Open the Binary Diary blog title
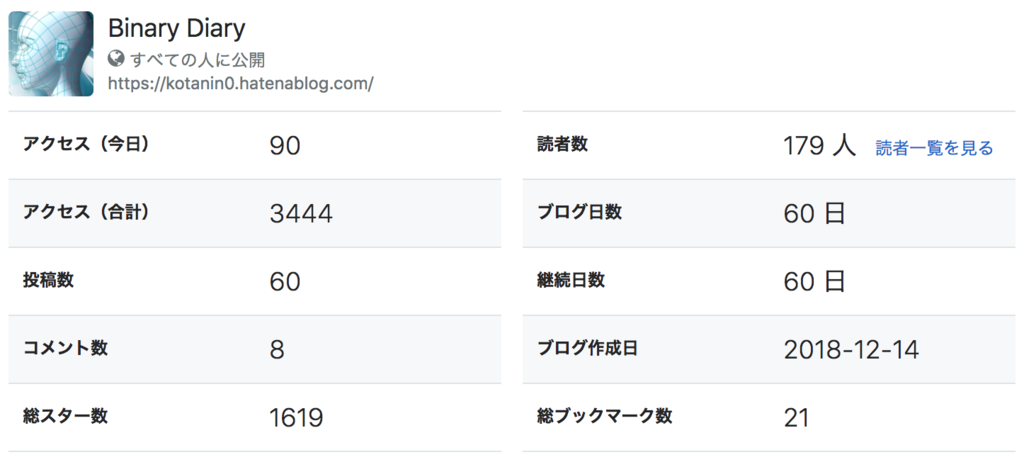The image size is (1024, 462). point(176,29)
